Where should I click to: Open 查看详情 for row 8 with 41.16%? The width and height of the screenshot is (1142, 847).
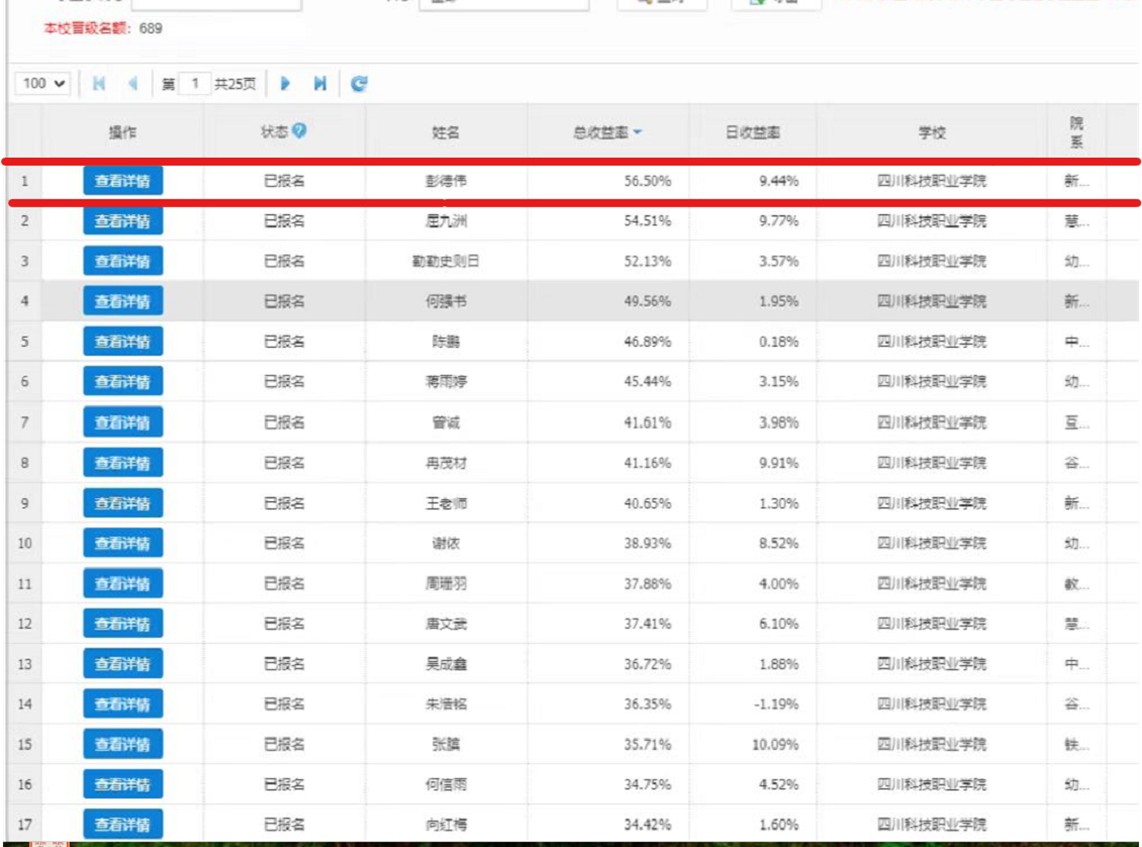click(x=123, y=462)
